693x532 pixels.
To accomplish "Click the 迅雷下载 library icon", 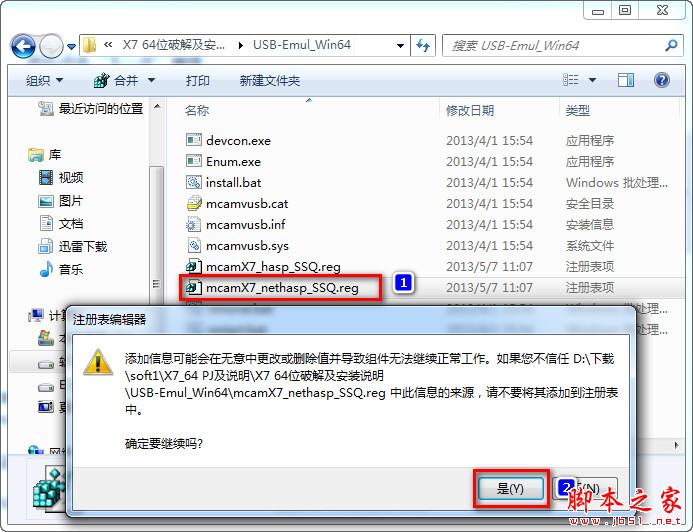I will point(46,246).
